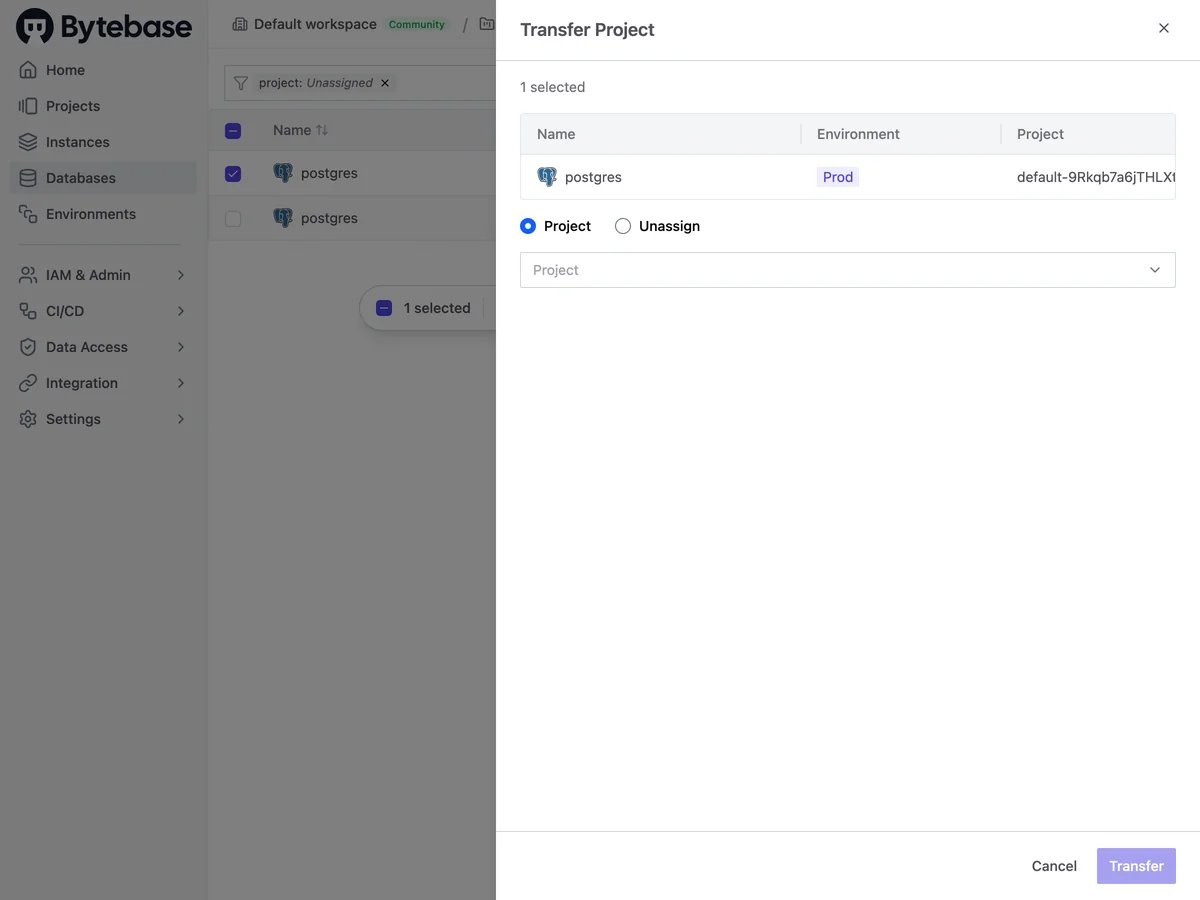Click the Community plan badge

click(x=417, y=24)
